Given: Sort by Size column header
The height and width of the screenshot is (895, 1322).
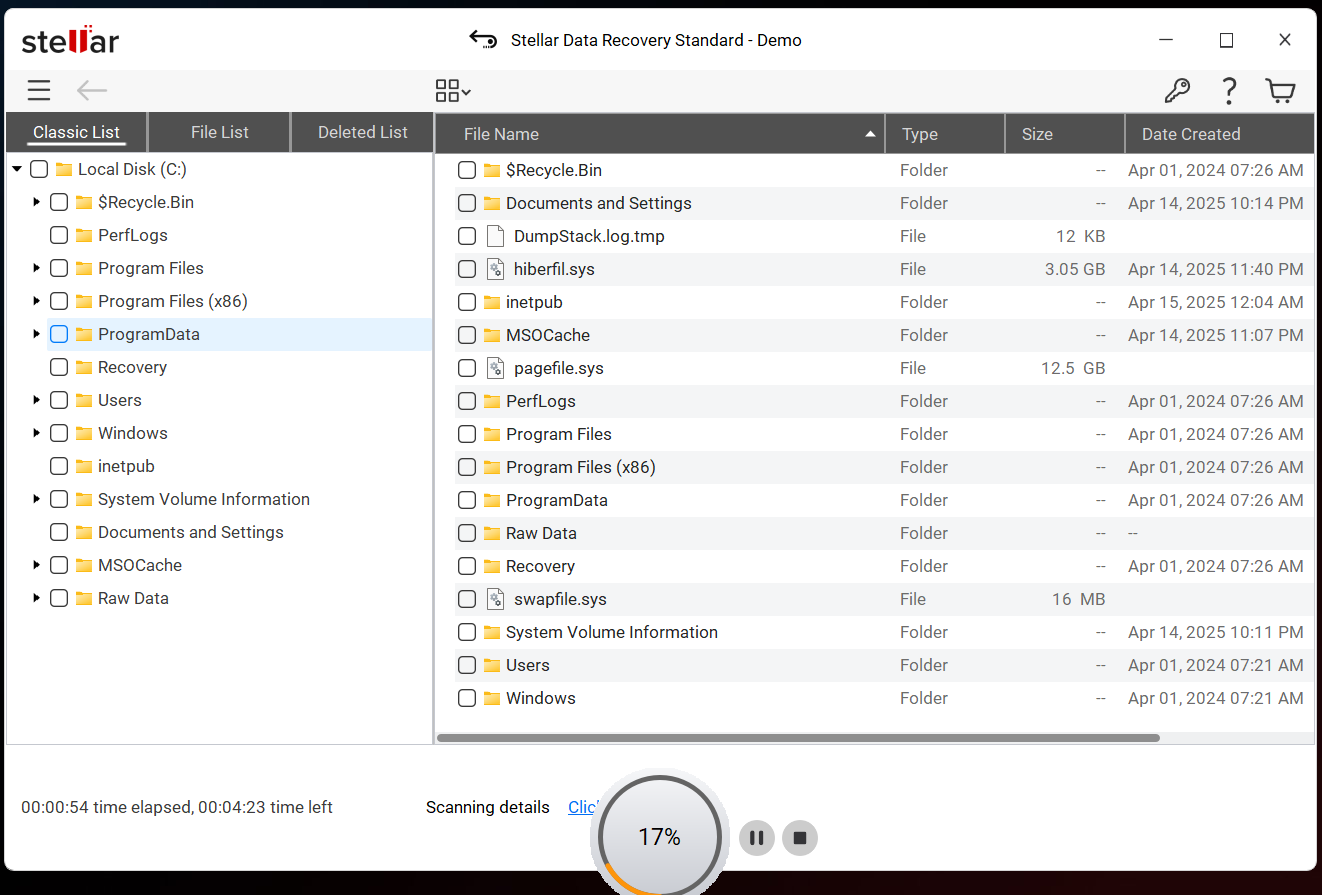Looking at the screenshot, I should (x=1065, y=134).
